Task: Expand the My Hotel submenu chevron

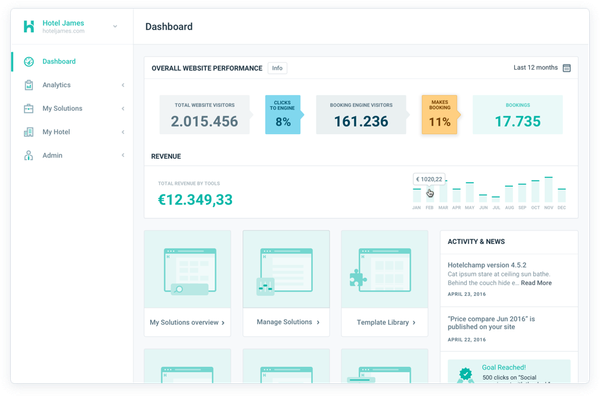Action: coord(123,132)
